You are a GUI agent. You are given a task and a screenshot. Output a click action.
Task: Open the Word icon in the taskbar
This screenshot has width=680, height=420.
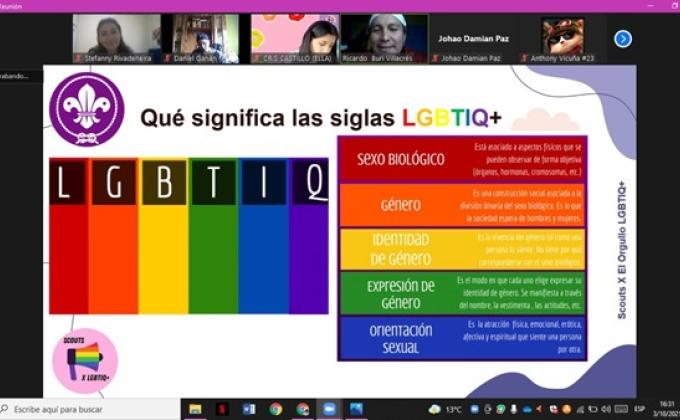tap(249, 409)
